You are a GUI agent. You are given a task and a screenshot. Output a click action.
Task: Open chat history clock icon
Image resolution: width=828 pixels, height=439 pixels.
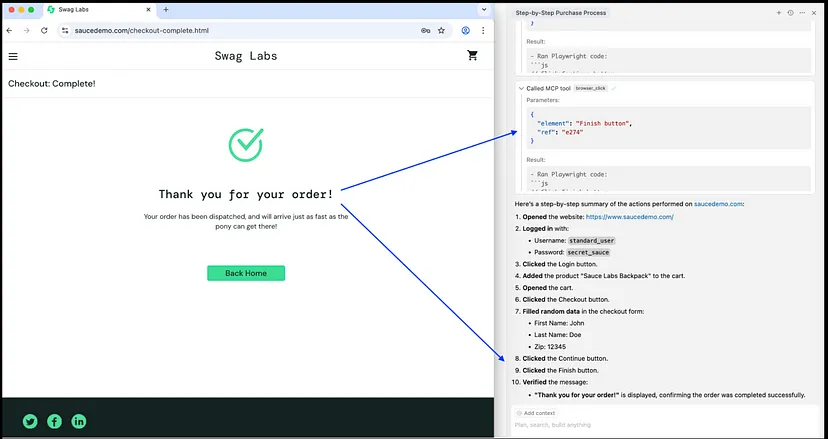point(791,13)
